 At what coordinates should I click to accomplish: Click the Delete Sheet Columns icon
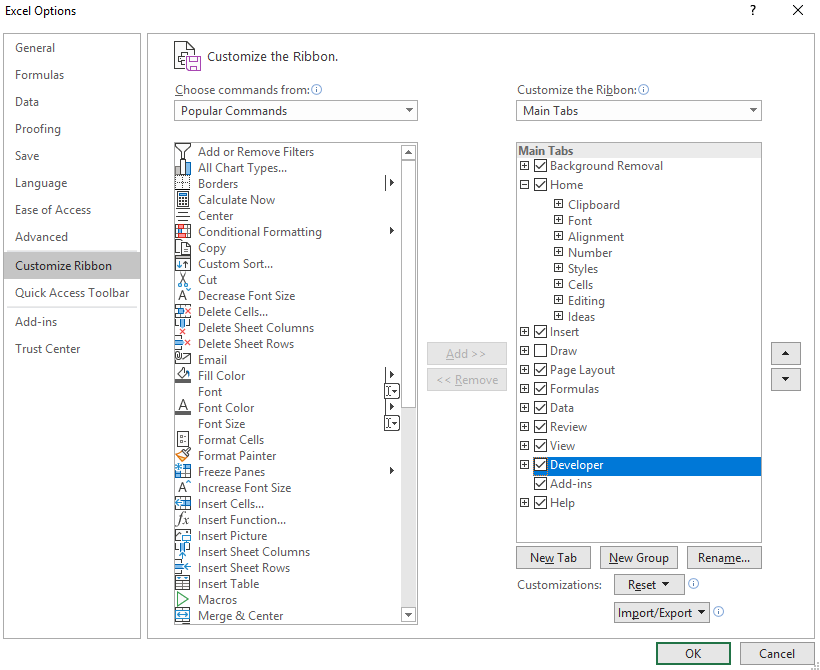(183, 328)
